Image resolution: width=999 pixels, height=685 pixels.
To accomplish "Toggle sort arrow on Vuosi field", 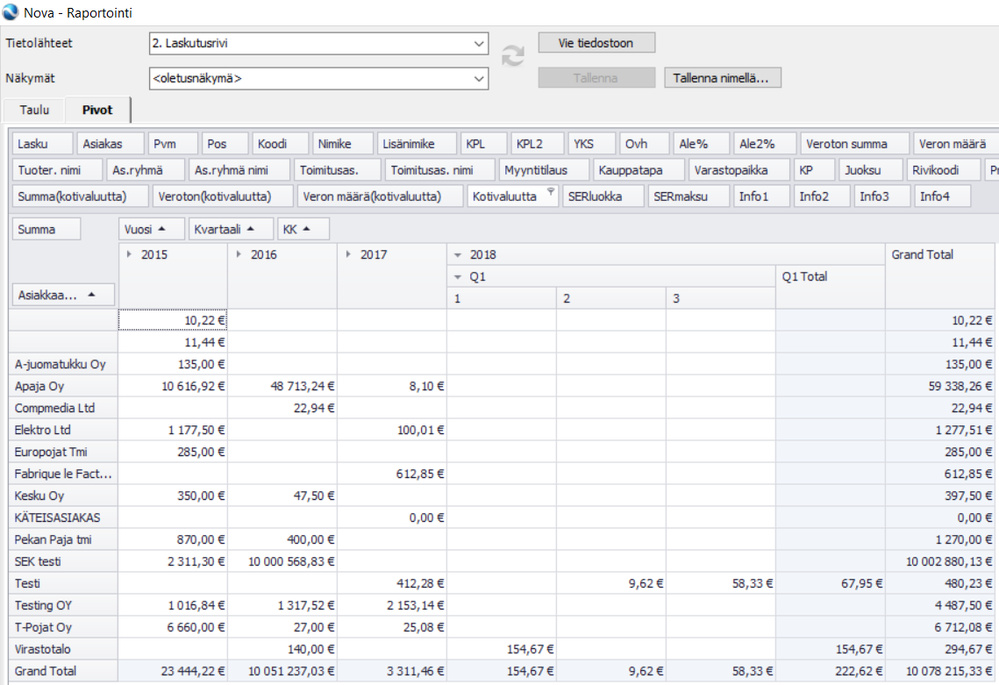I will (x=162, y=229).
